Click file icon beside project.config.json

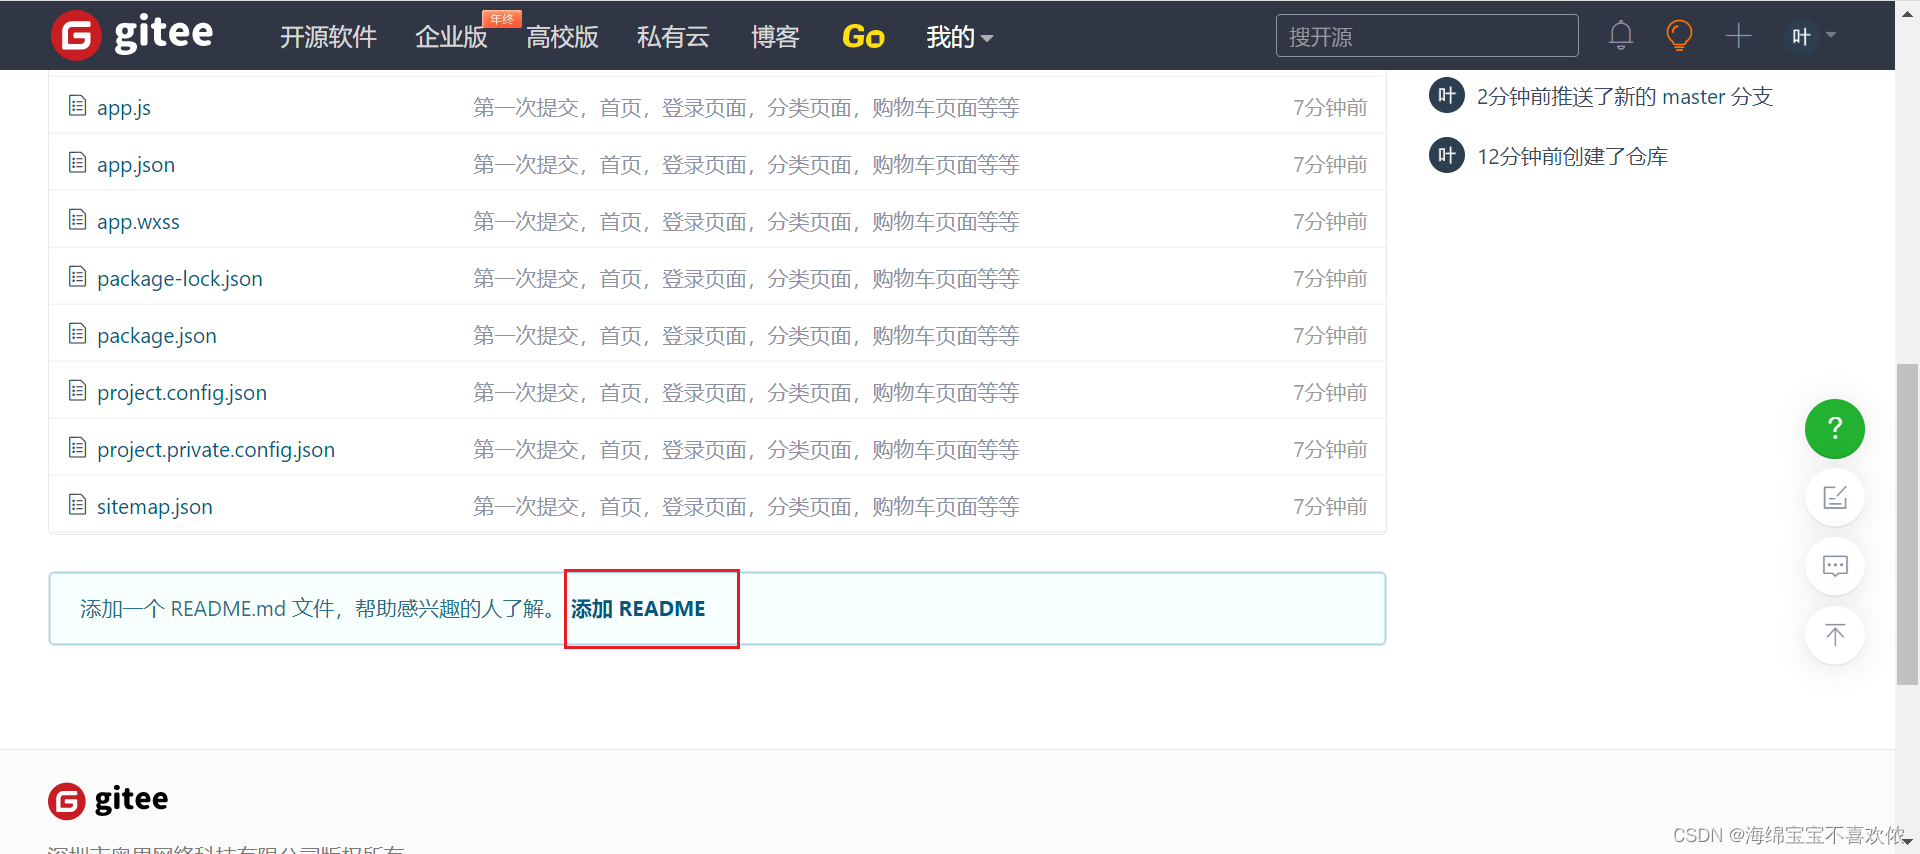coord(77,390)
